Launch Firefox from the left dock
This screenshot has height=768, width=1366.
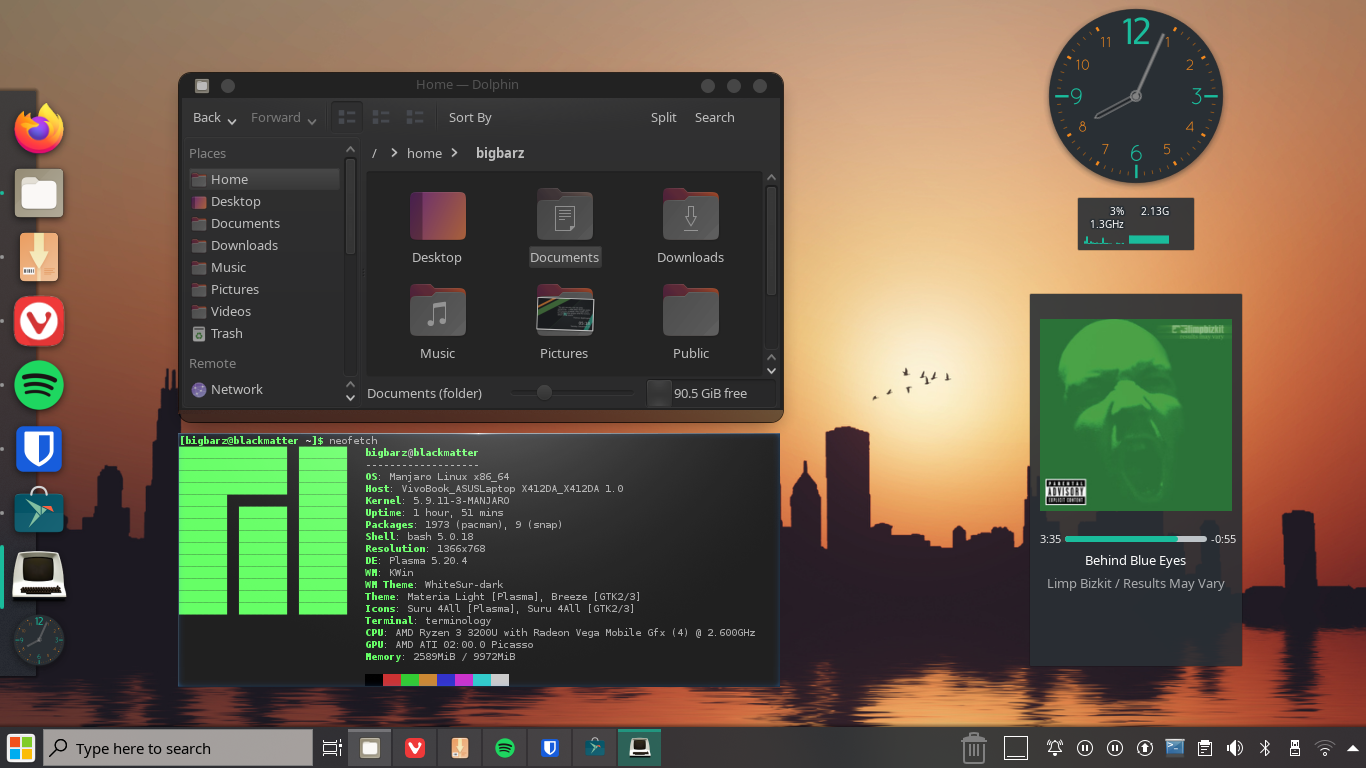pyautogui.click(x=39, y=129)
